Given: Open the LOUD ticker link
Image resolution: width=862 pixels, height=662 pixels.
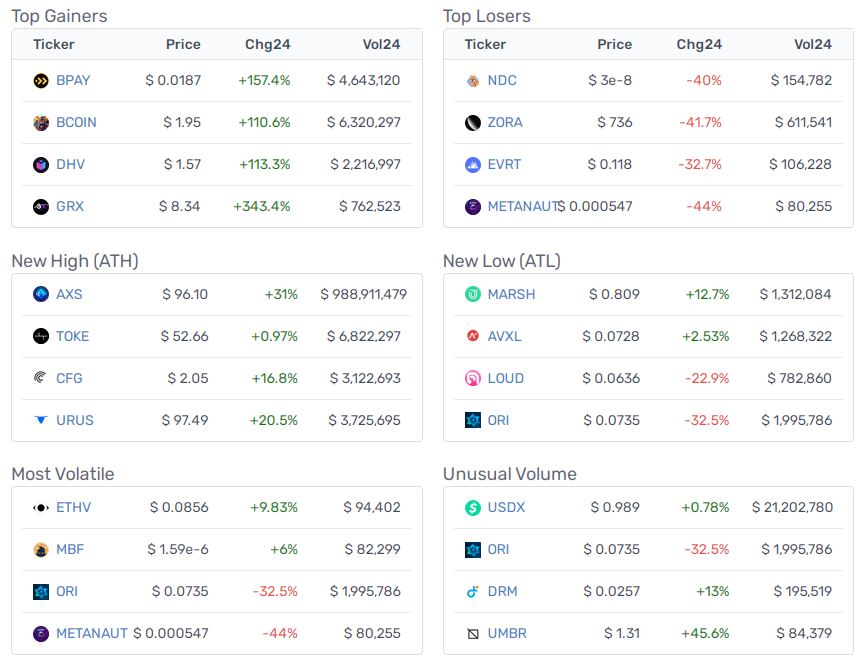Looking at the screenshot, I should click(x=506, y=378).
